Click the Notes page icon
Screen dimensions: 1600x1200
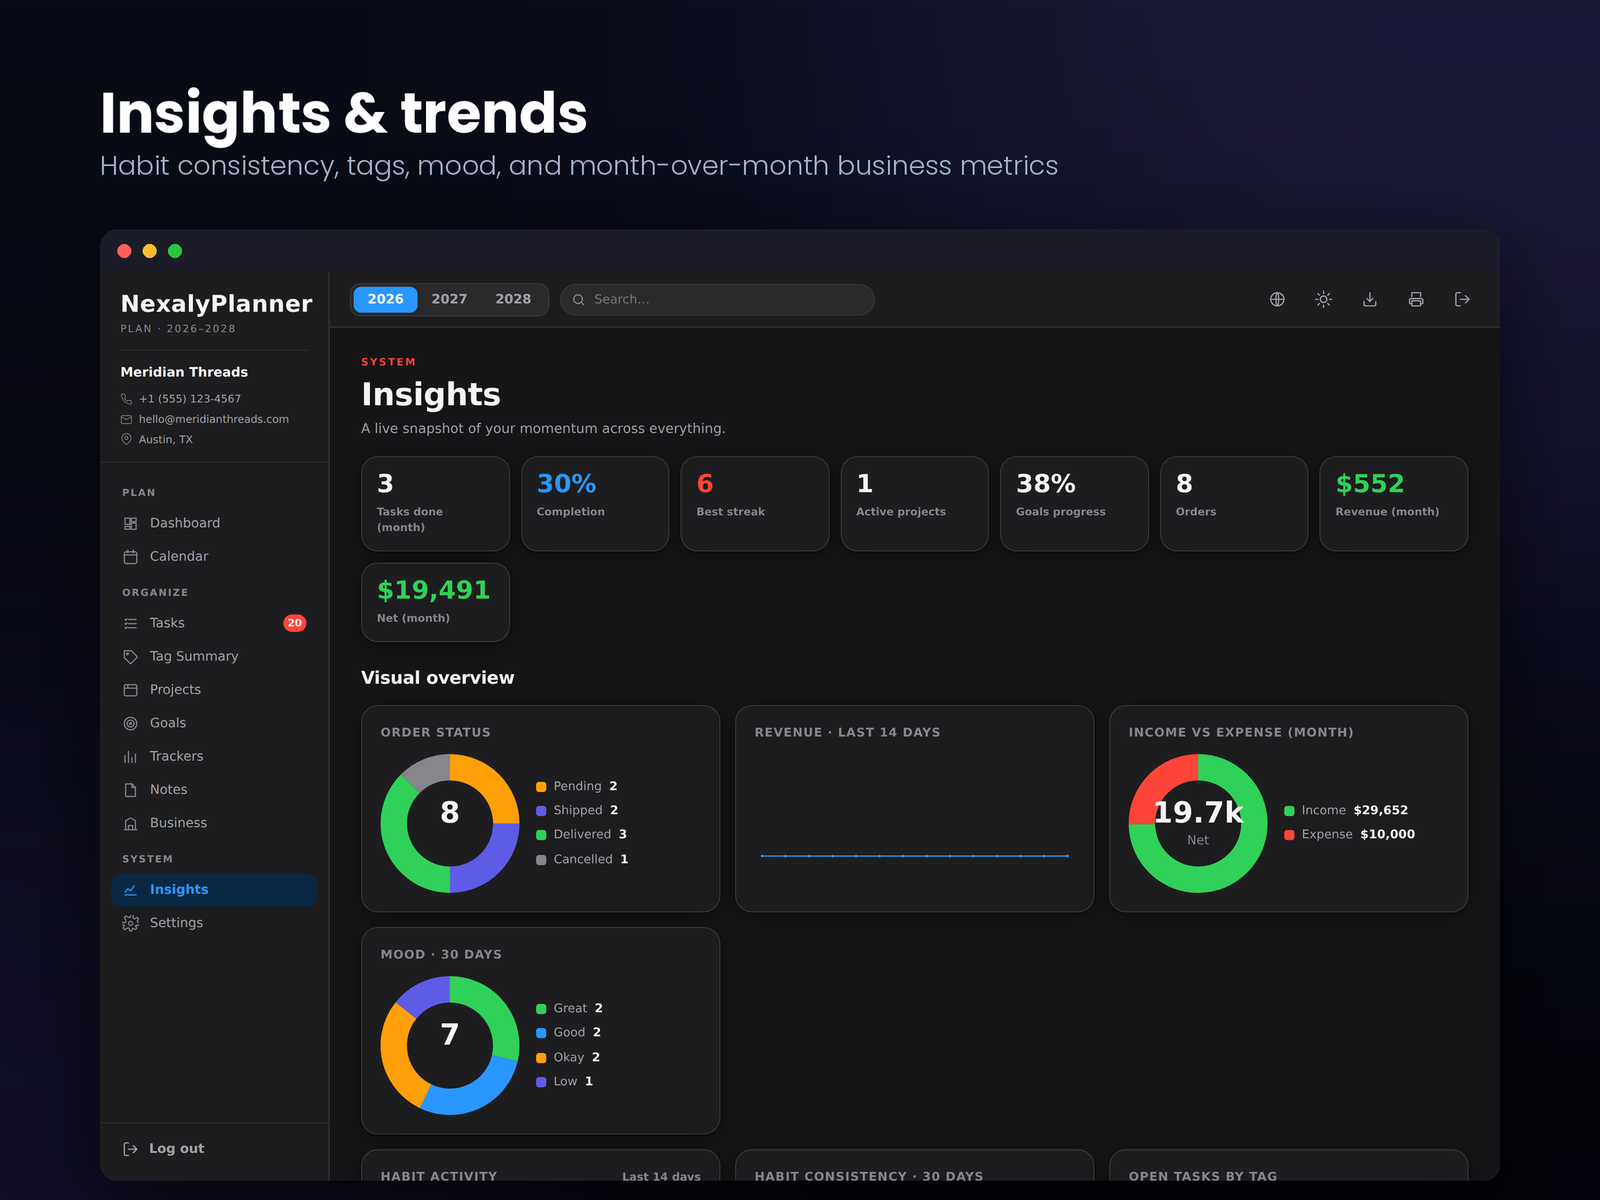130,789
